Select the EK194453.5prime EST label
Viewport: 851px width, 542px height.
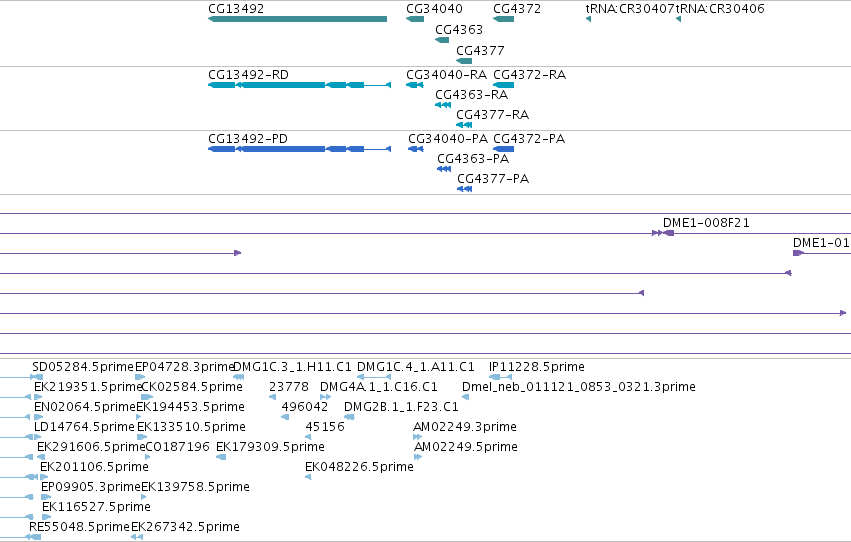tap(190, 407)
